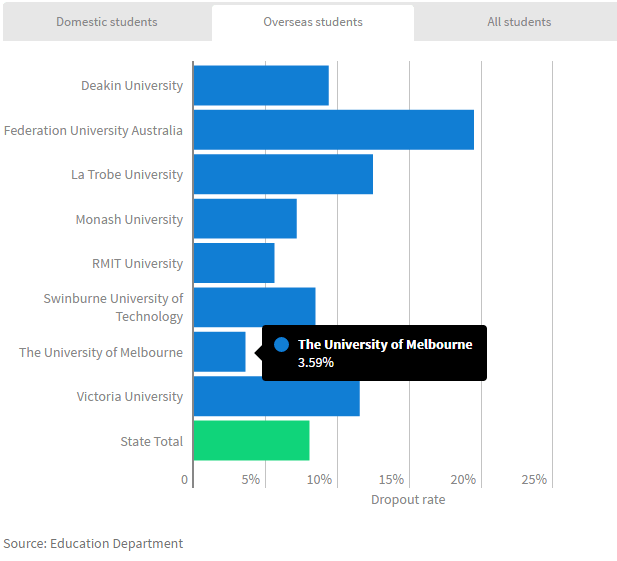Switch to the Domestic students tab
The height and width of the screenshot is (561, 617).
[107, 22]
